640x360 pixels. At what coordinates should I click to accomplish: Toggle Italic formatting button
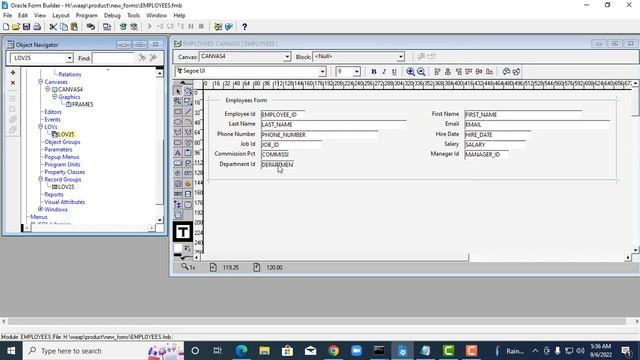384,72
